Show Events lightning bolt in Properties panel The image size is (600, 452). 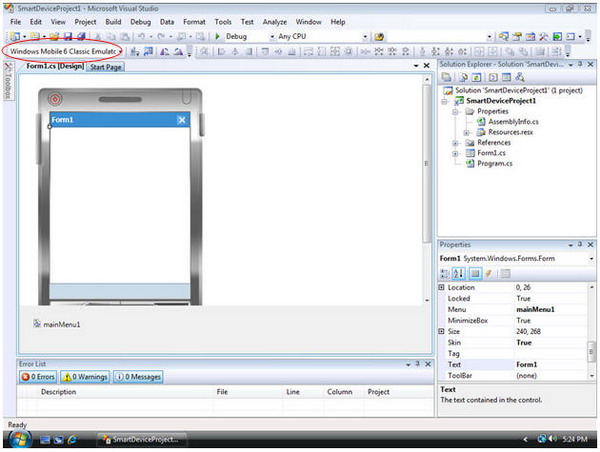point(488,273)
